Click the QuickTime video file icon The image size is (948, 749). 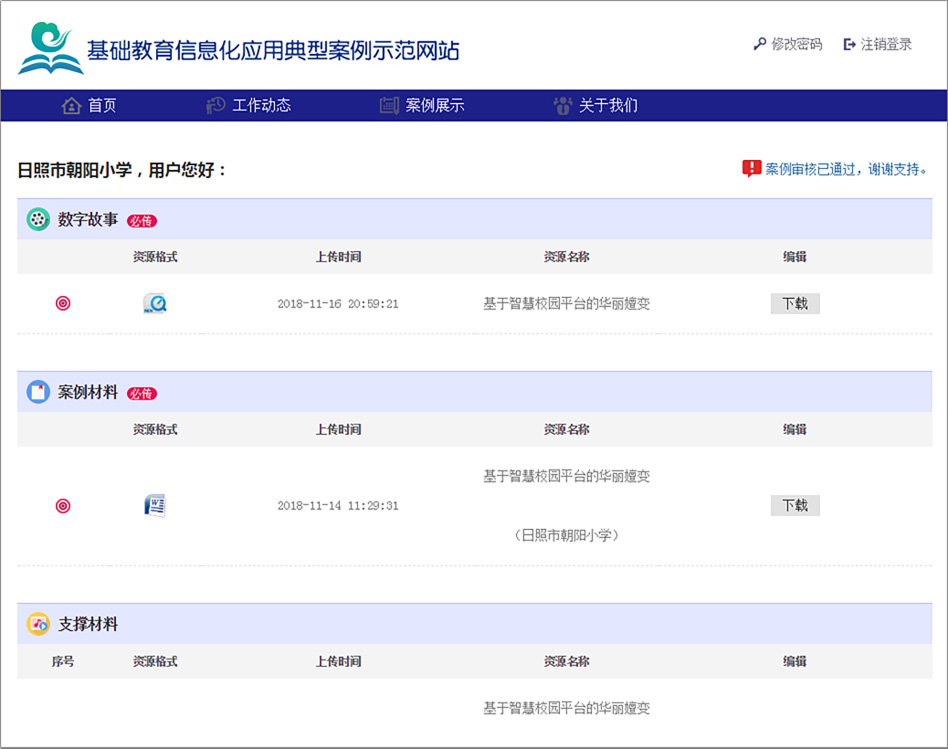[x=155, y=303]
